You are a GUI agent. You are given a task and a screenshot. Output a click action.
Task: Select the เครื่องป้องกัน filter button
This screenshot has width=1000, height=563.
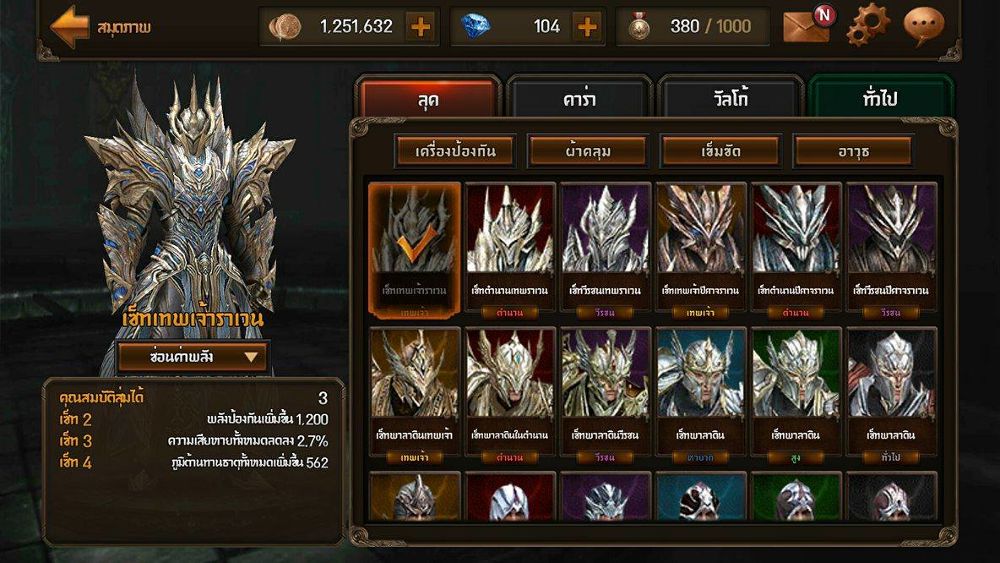[455, 151]
